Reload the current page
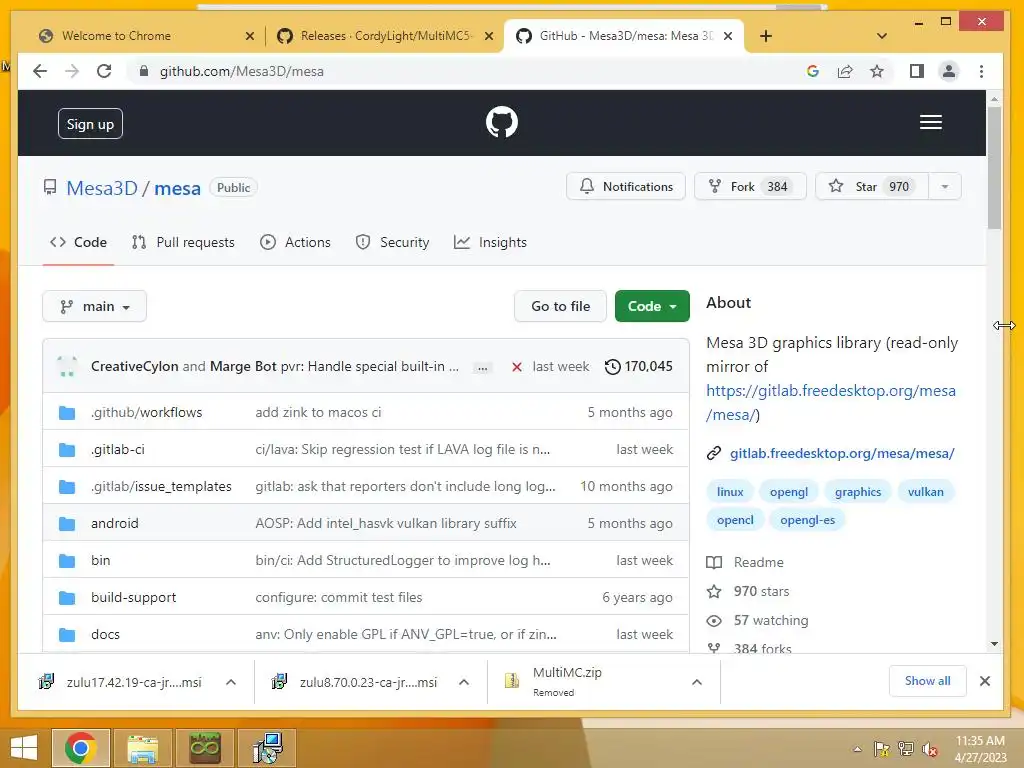The image size is (1024, 768). pos(104,71)
